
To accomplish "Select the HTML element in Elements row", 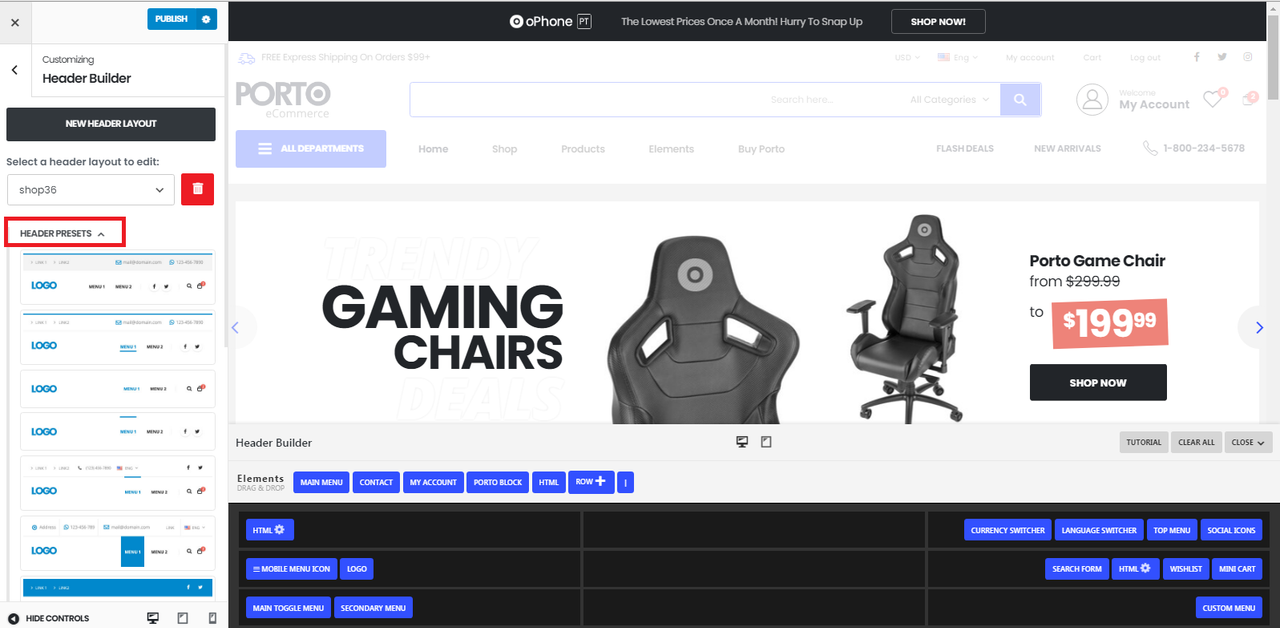I will click(x=549, y=482).
